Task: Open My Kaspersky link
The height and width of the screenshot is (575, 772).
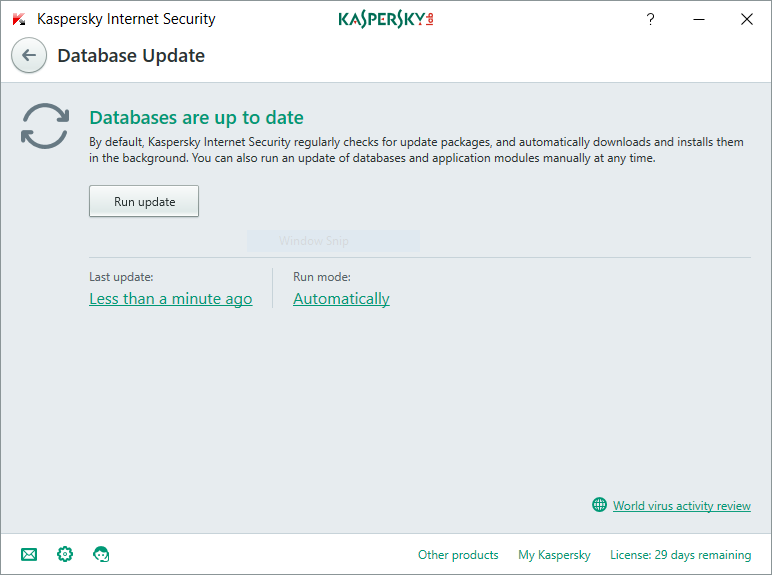Action: click(554, 555)
